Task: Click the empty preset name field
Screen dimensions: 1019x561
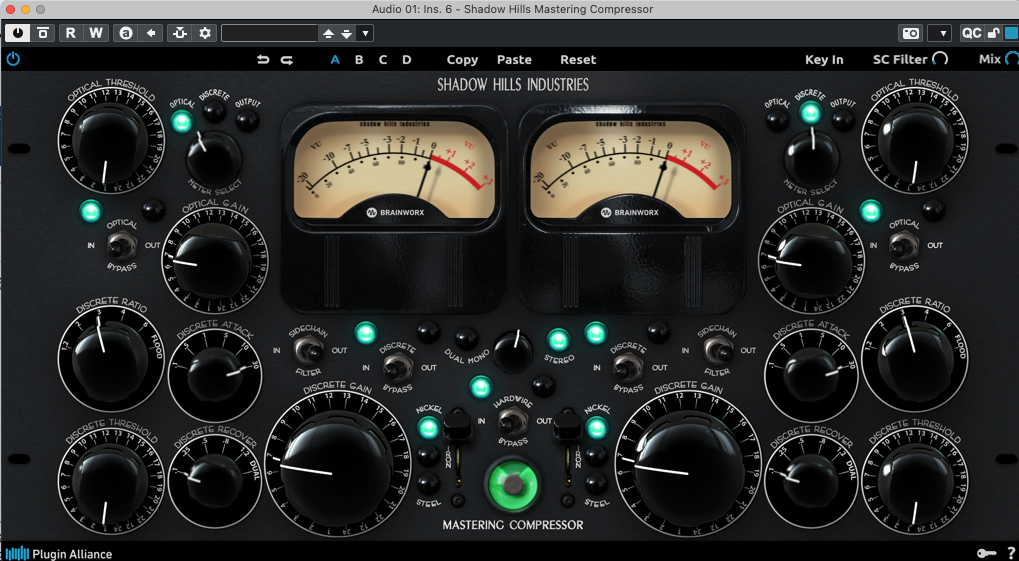Action: coord(269,33)
